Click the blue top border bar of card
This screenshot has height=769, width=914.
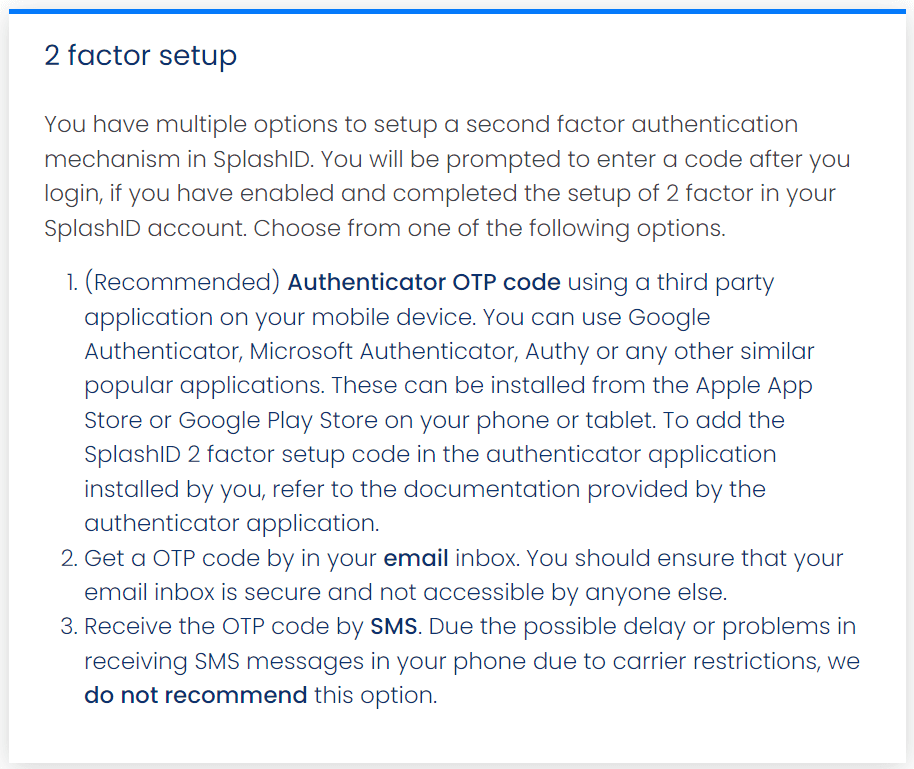point(457,11)
